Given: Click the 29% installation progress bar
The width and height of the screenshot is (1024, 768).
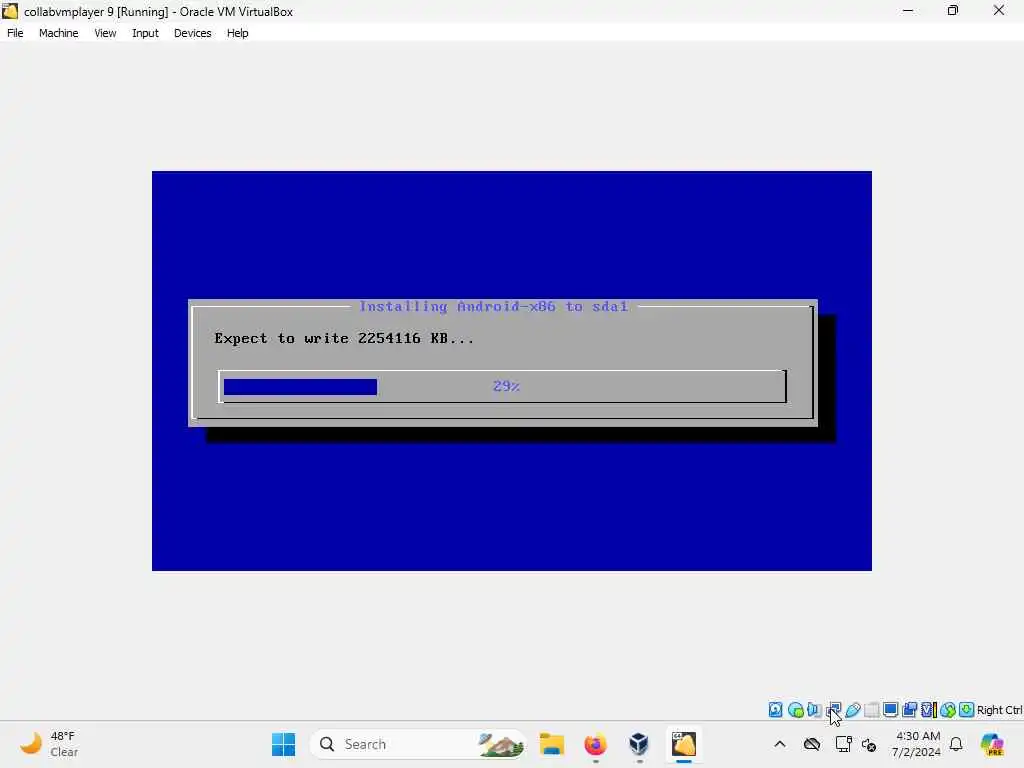Looking at the screenshot, I should (x=502, y=387).
